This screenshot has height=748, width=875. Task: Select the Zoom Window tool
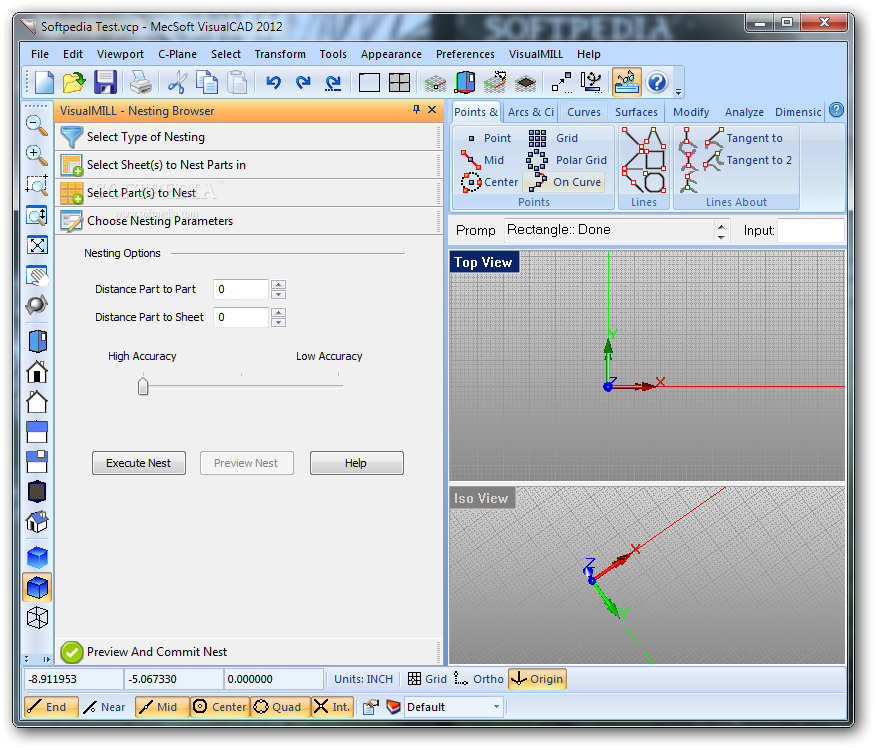[37, 185]
